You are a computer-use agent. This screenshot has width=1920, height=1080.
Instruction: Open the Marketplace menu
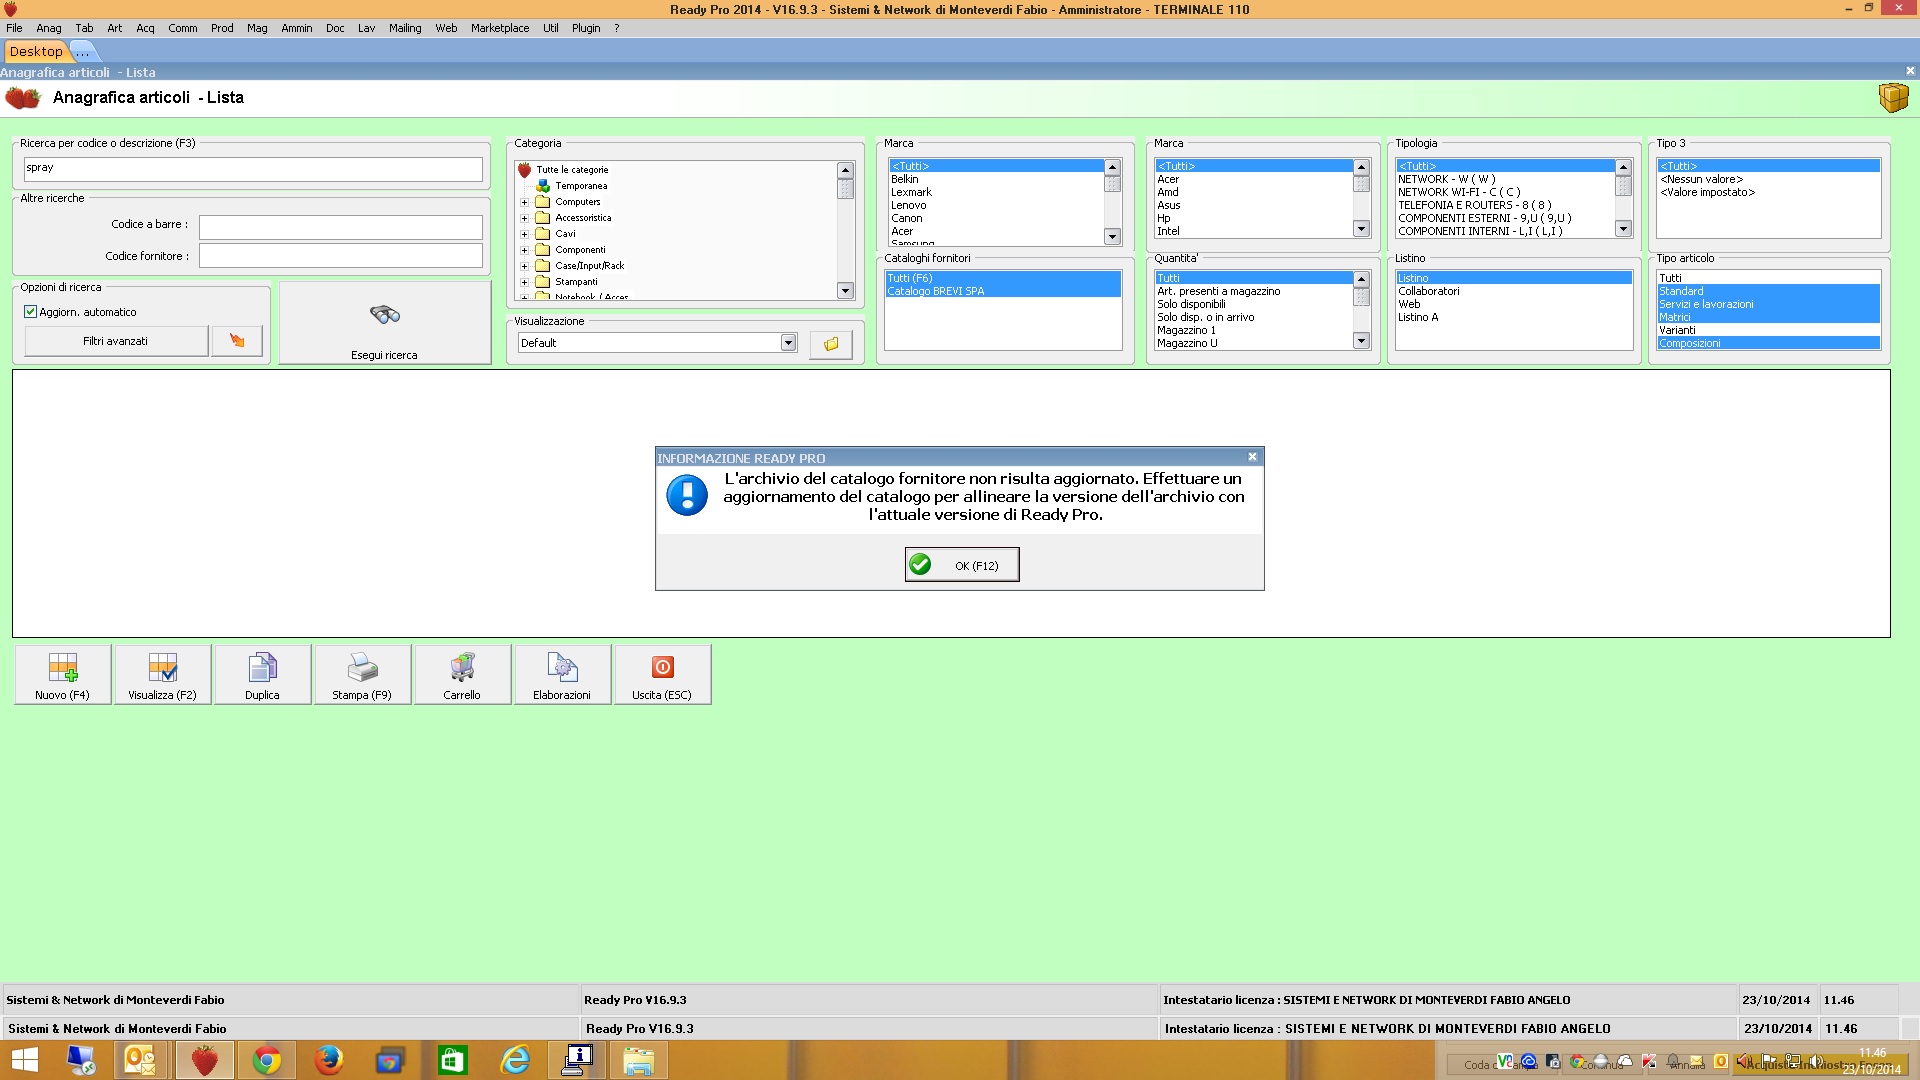coord(500,28)
